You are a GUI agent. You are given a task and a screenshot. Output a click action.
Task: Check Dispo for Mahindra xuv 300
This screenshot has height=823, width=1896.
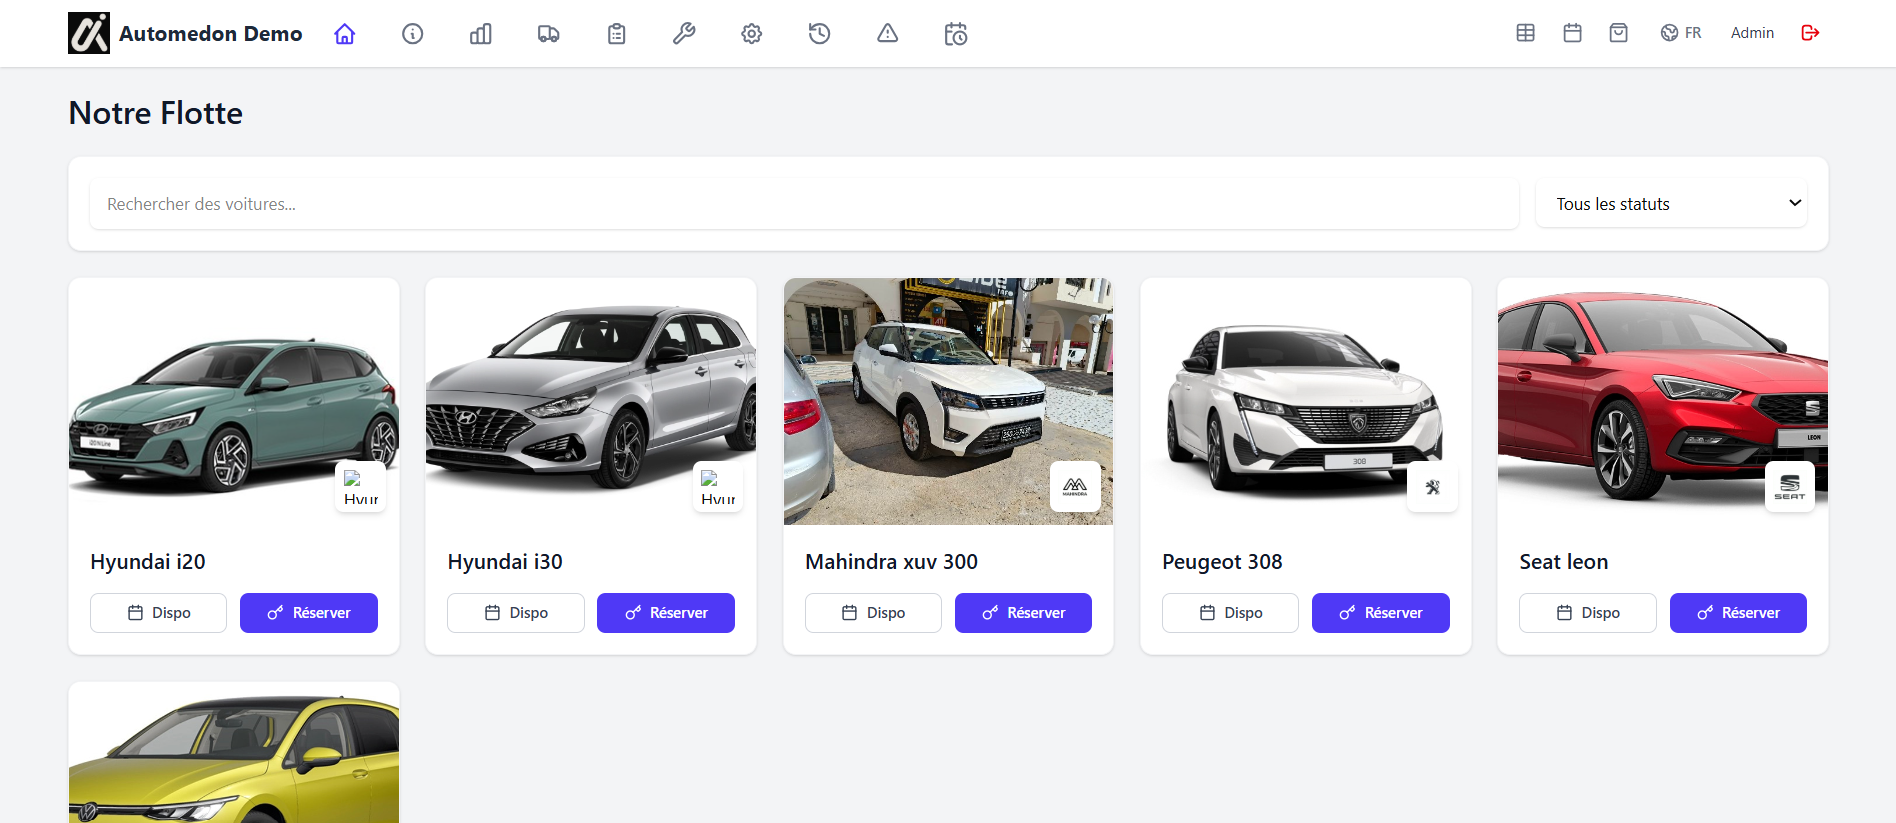[873, 613]
